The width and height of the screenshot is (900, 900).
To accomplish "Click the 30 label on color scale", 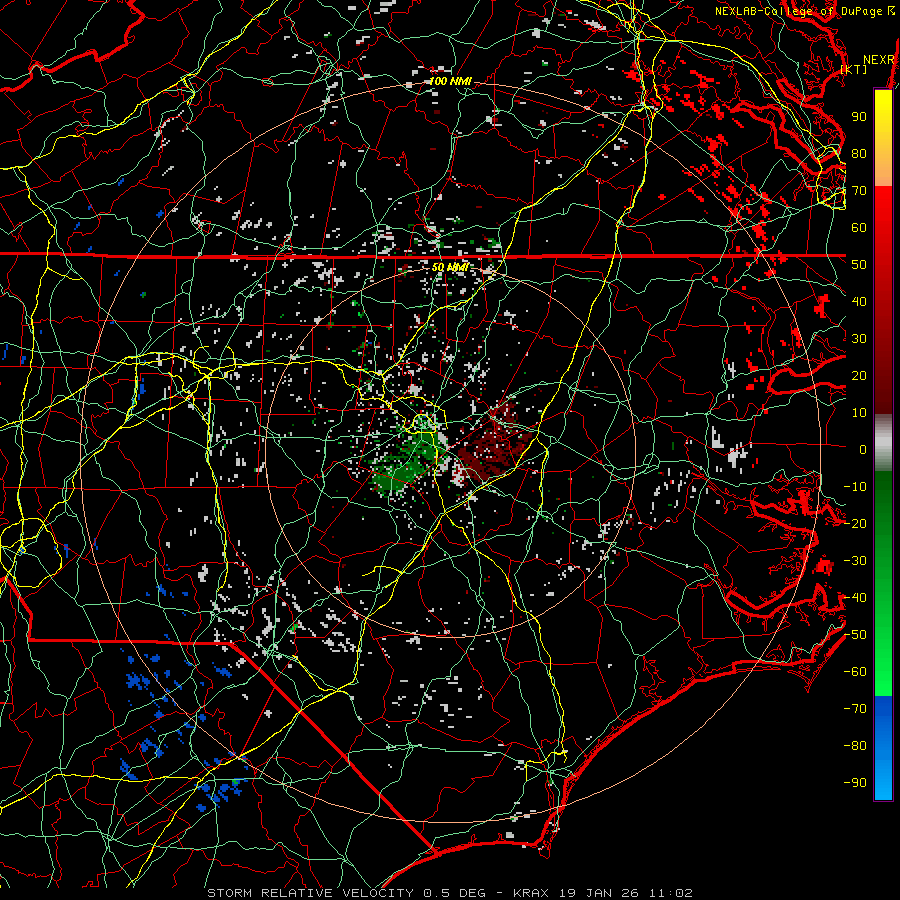I will pyautogui.click(x=859, y=339).
